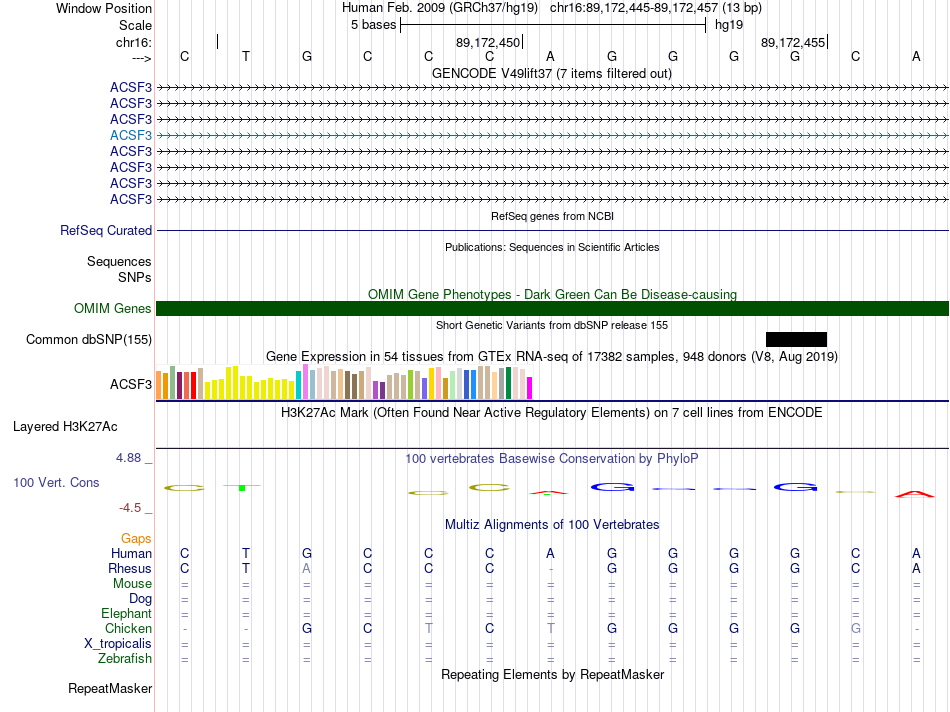This screenshot has width=950, height=712.
Task: Select the X_tropicalis species label
Action: (x=118, y=644)
